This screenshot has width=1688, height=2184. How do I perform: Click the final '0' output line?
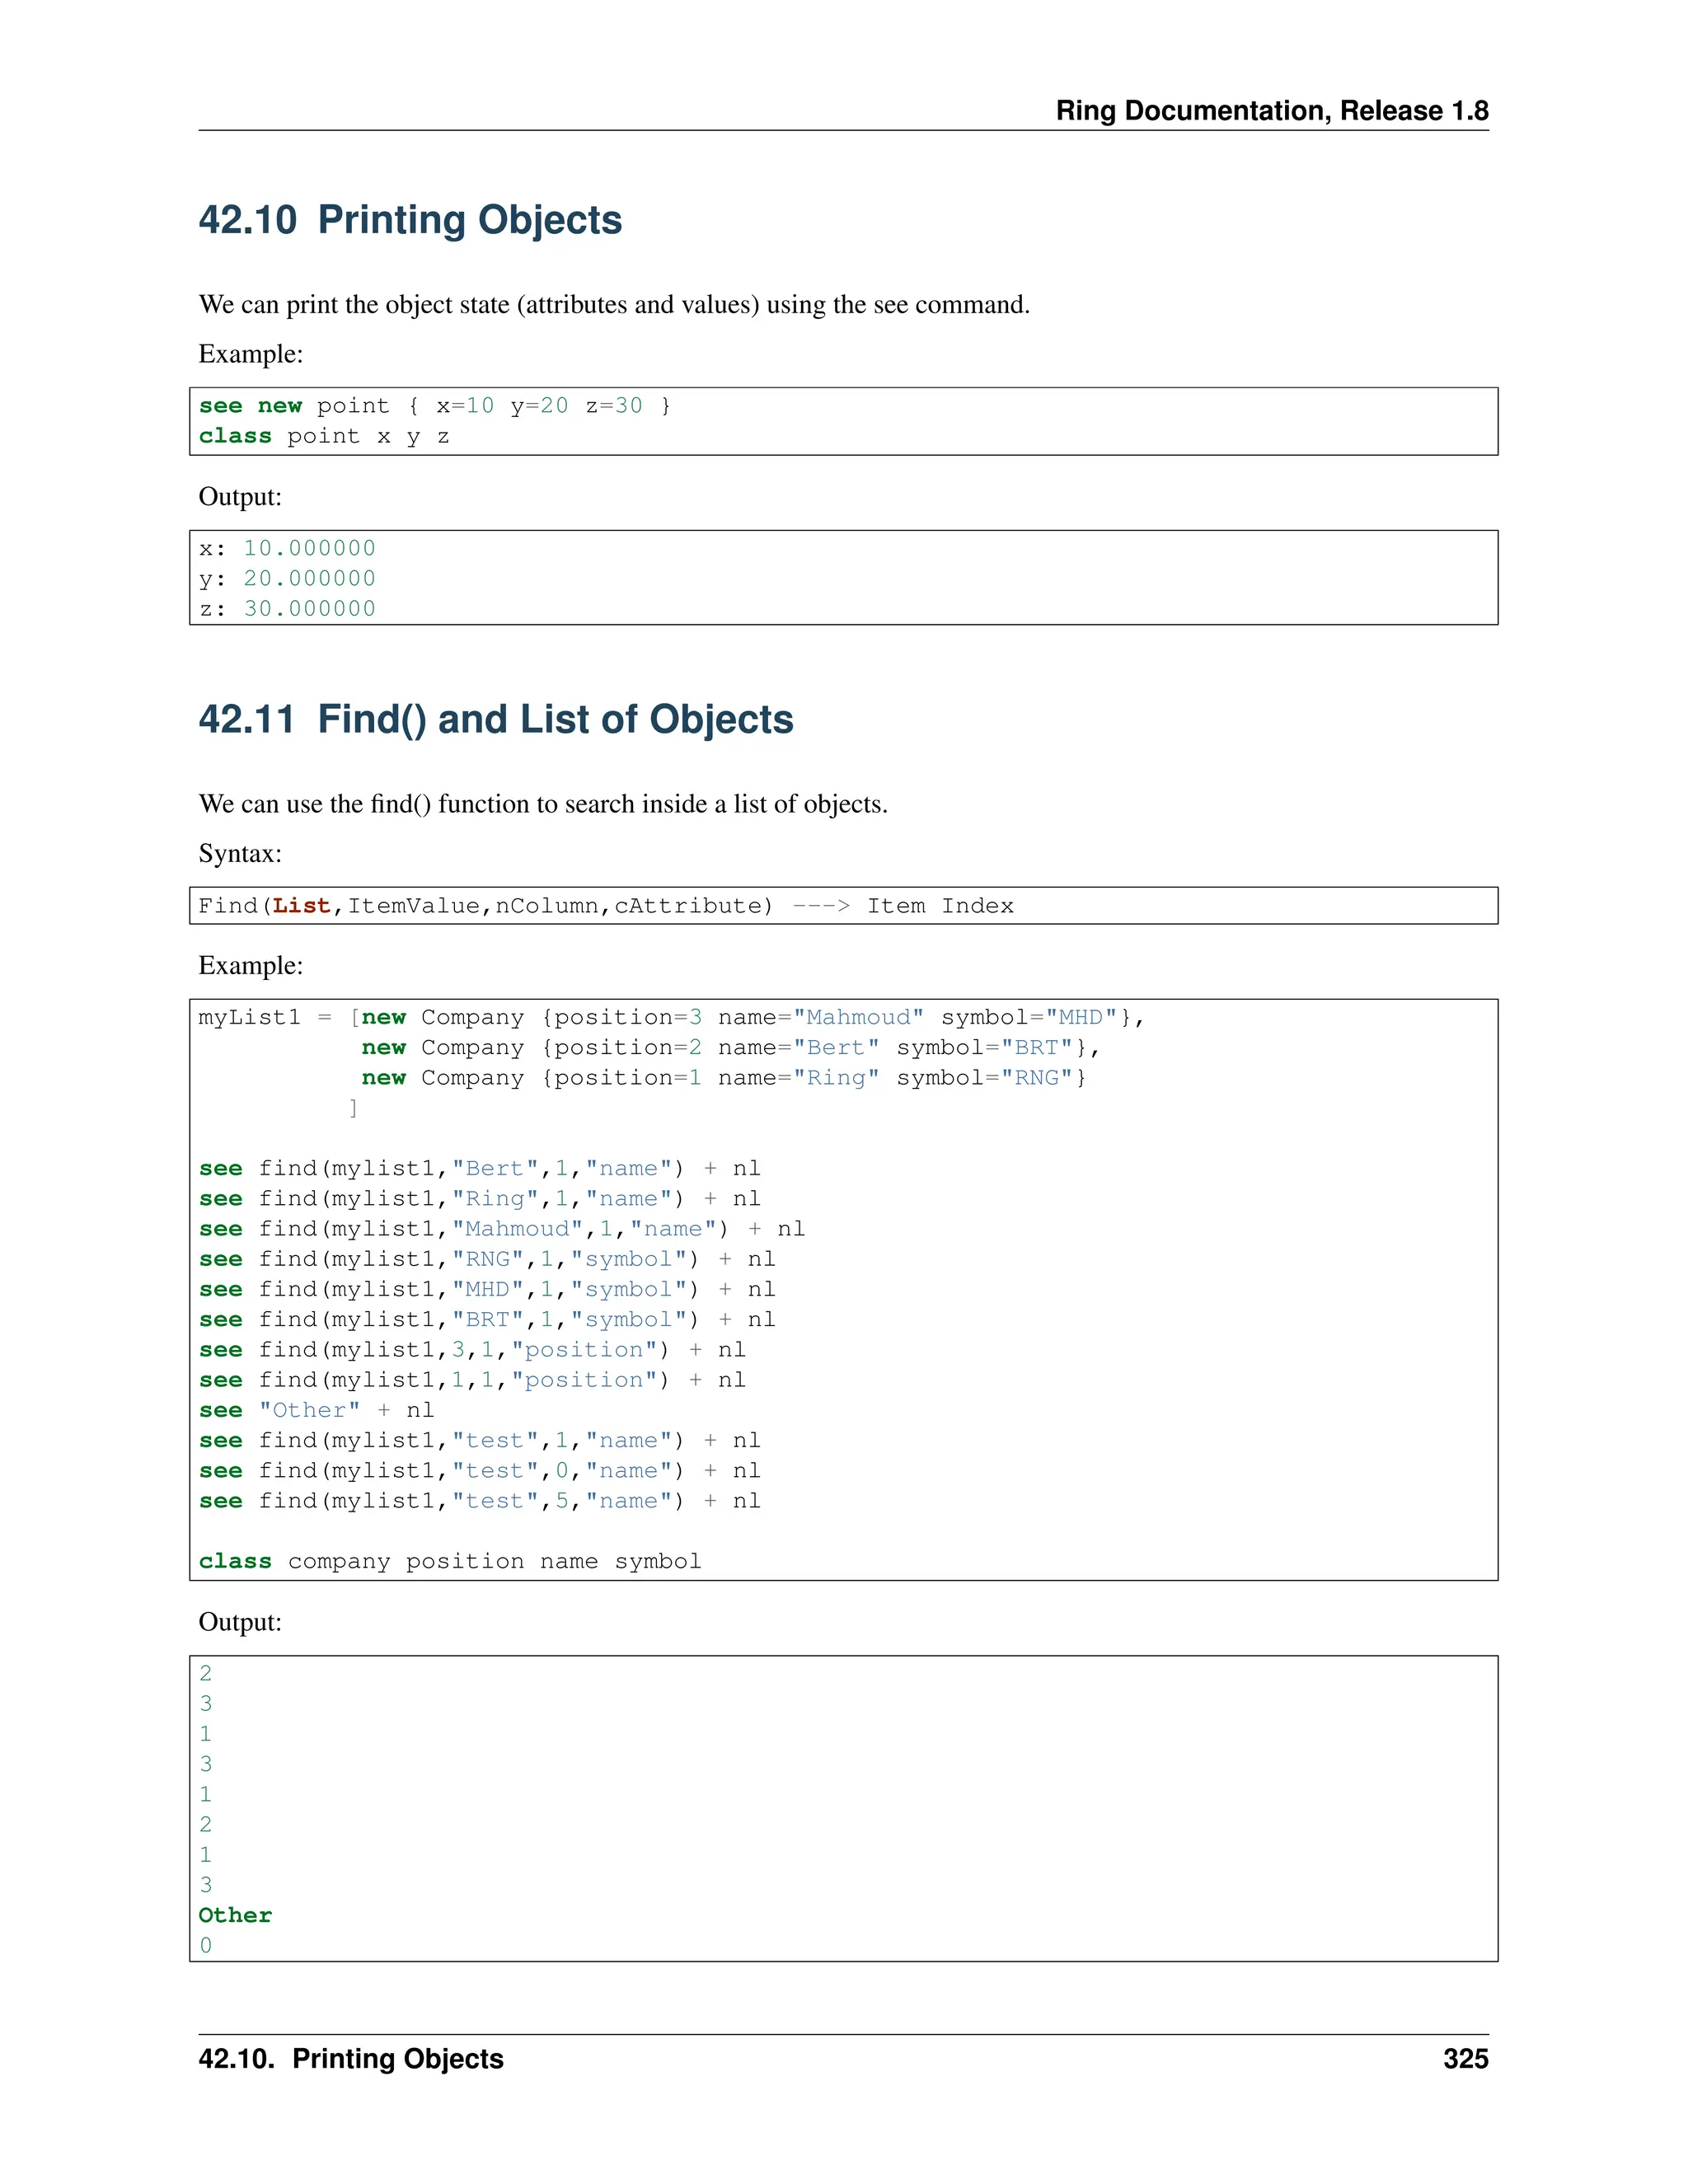pyautogui.click(x=205, y=1945)
